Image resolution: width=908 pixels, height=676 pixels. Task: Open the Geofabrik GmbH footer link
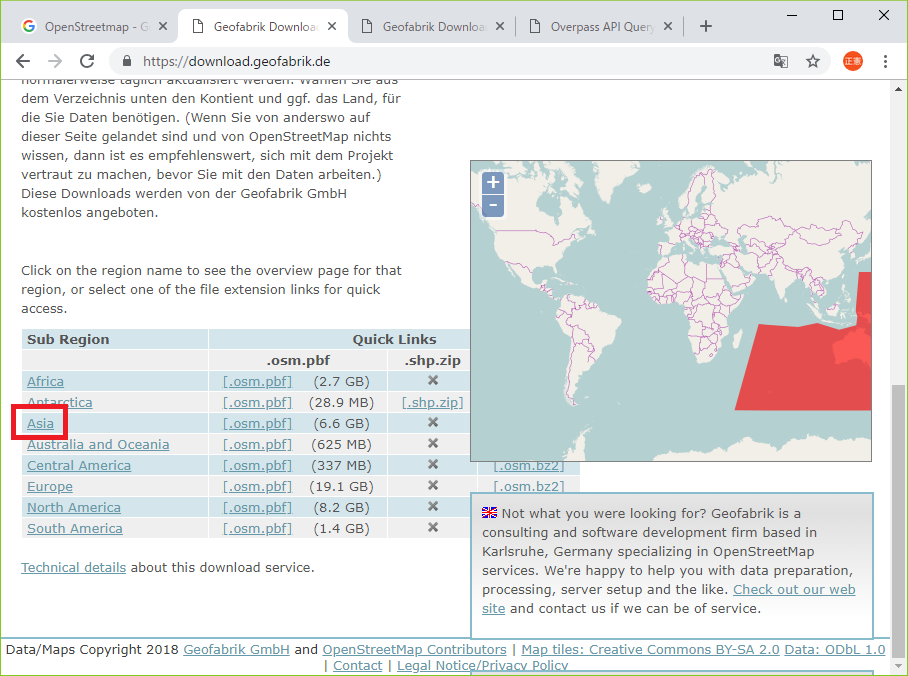[x=236, y=649]
